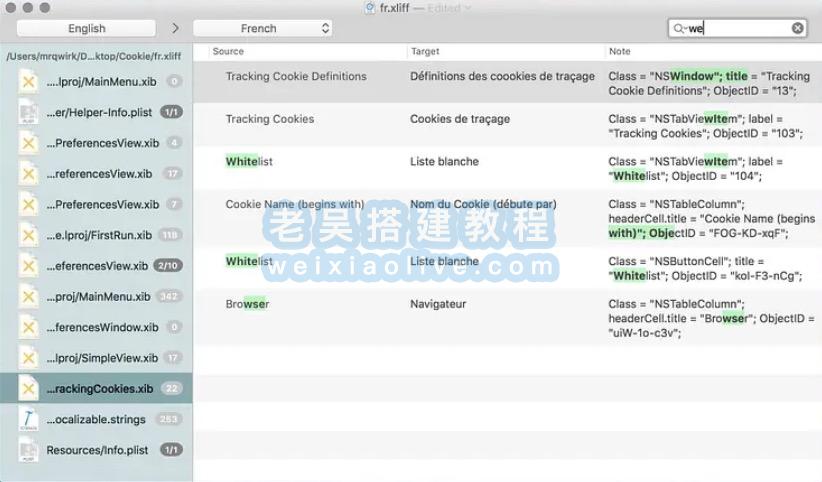This screenshot has width=822, height=482.
Task: Click the /Users/mrqwirk/D...ktop/Cookie/fr.xliff path header
Action: pos(94,56)
